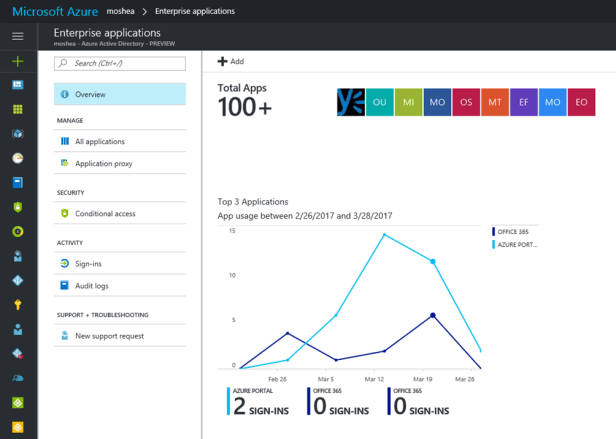Open All applications under Manage
The width and height of the screenshot is (616, 439).
point(119,142)
